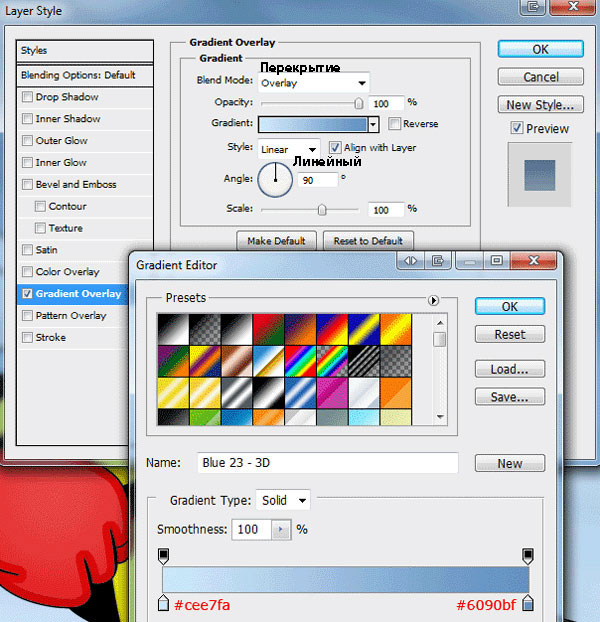Open the Gradient Type Solid dropdown
The image size is (600, 622).
click(x=283, y=500)
